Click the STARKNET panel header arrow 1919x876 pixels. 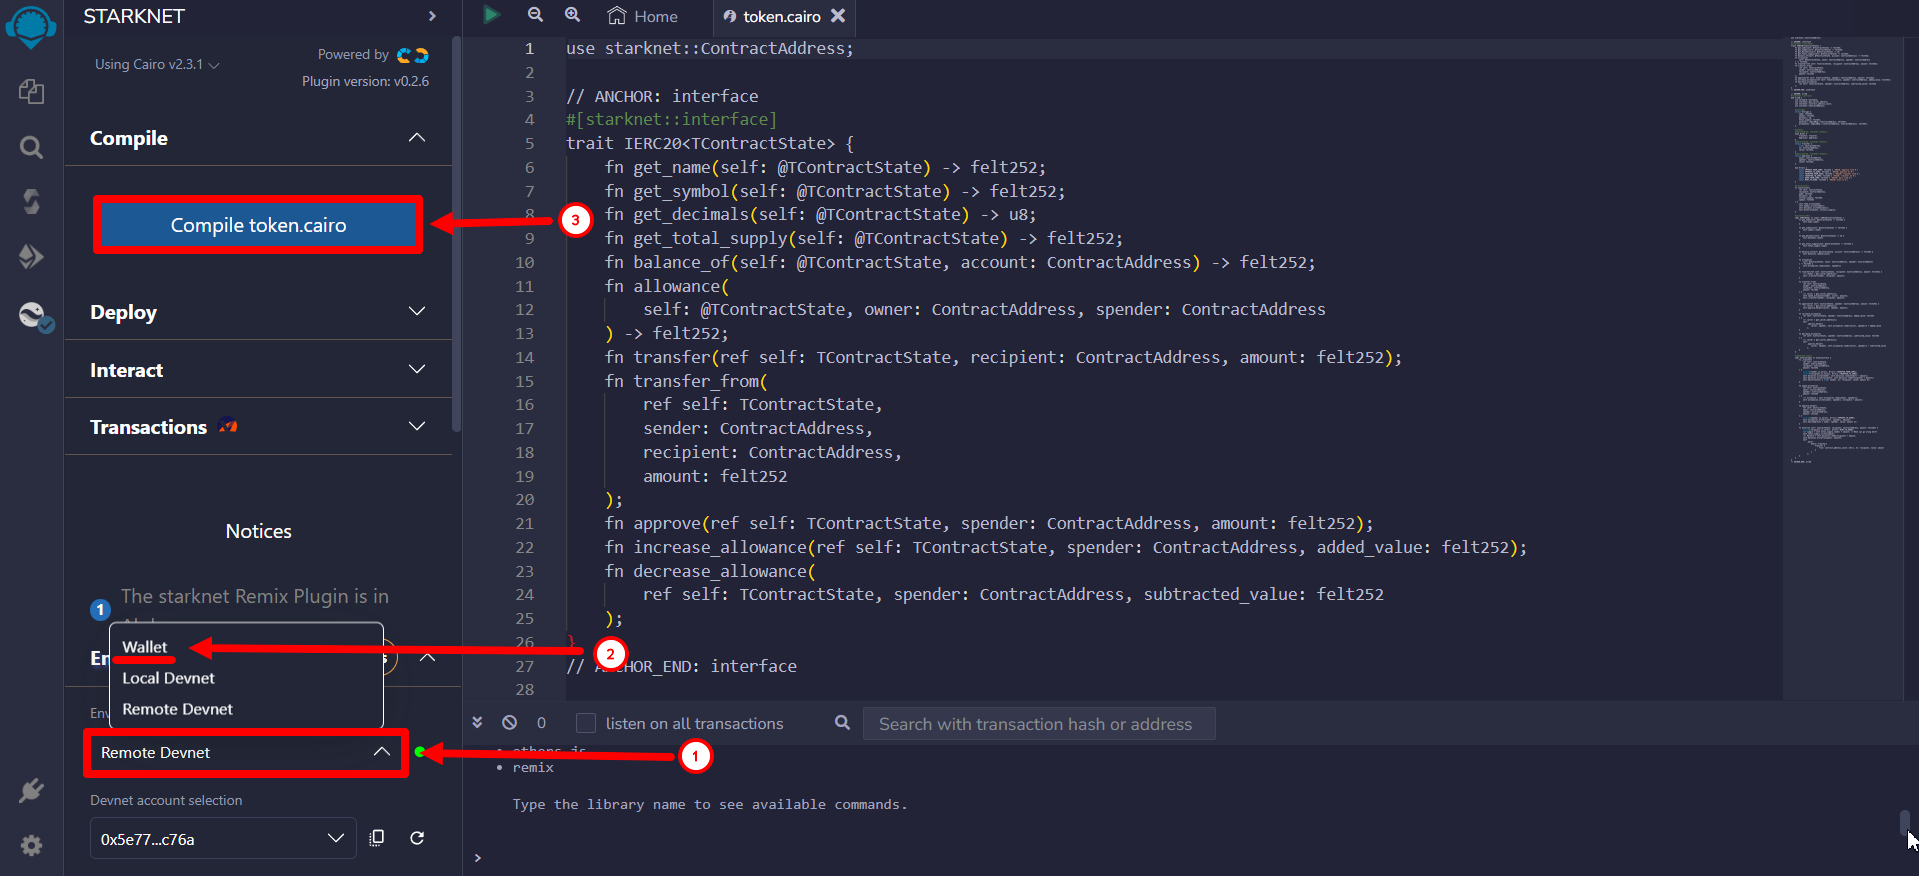(432, 16)
